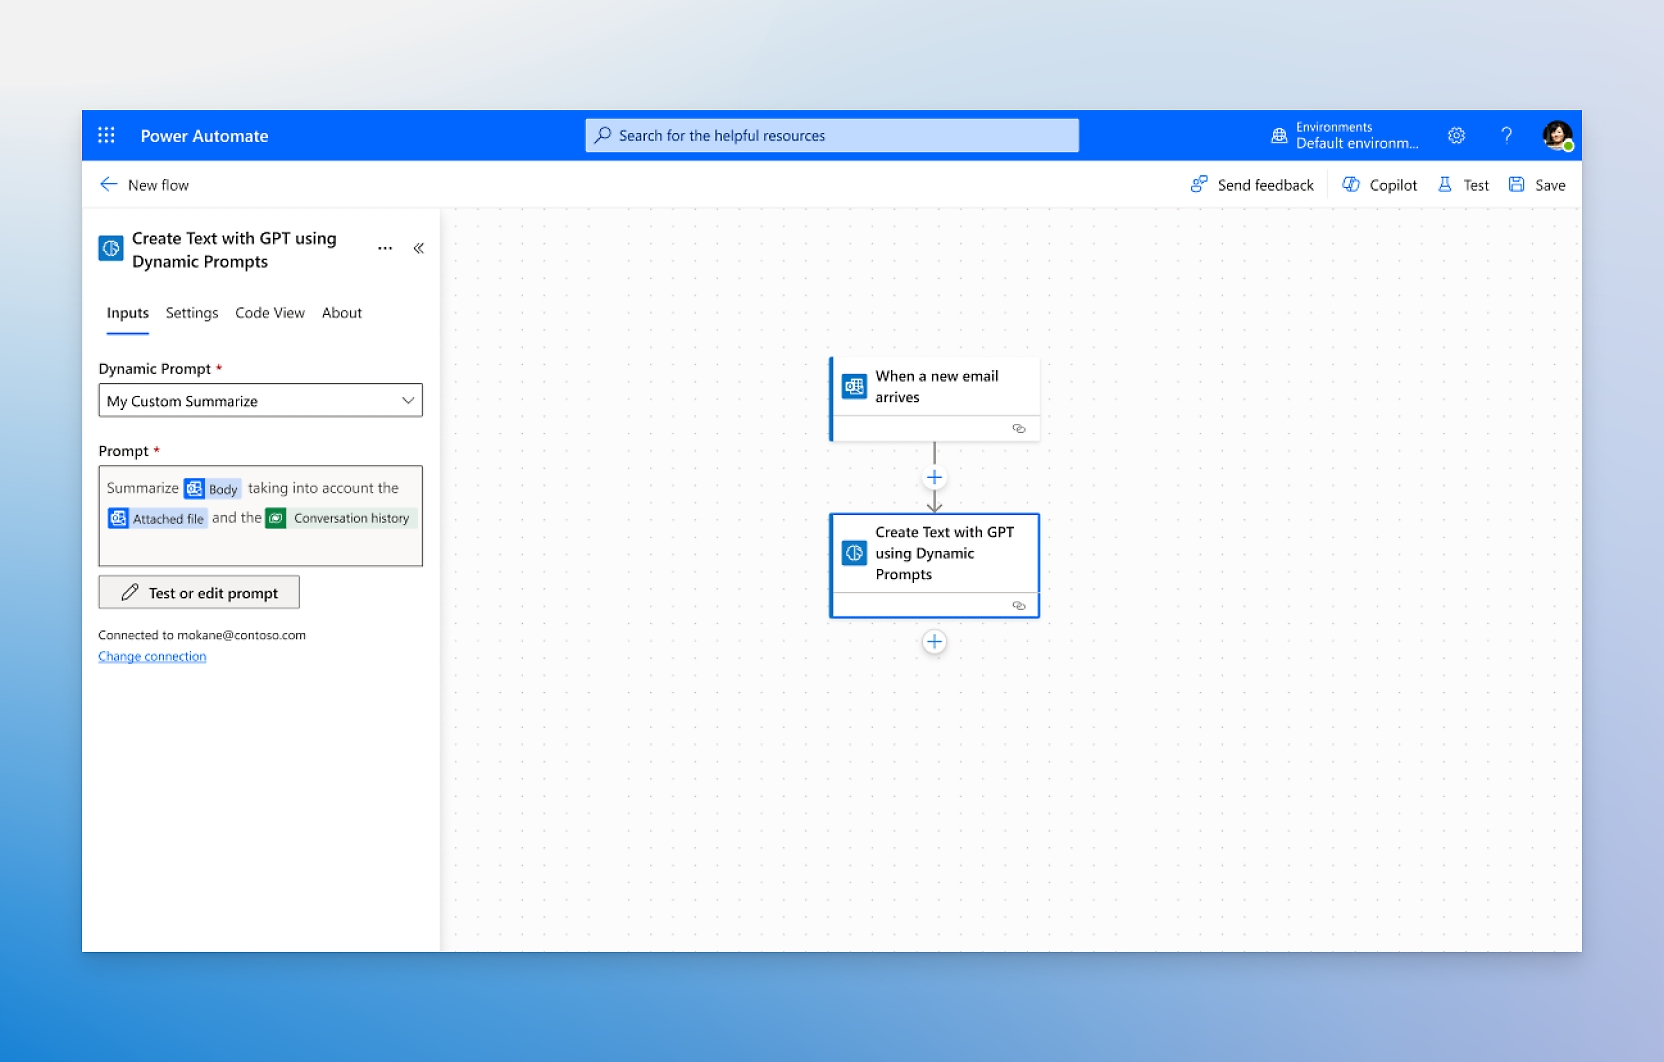1664x1062 pixels.
Task: Open the user profile avatar
Action: pos(1556,135)
